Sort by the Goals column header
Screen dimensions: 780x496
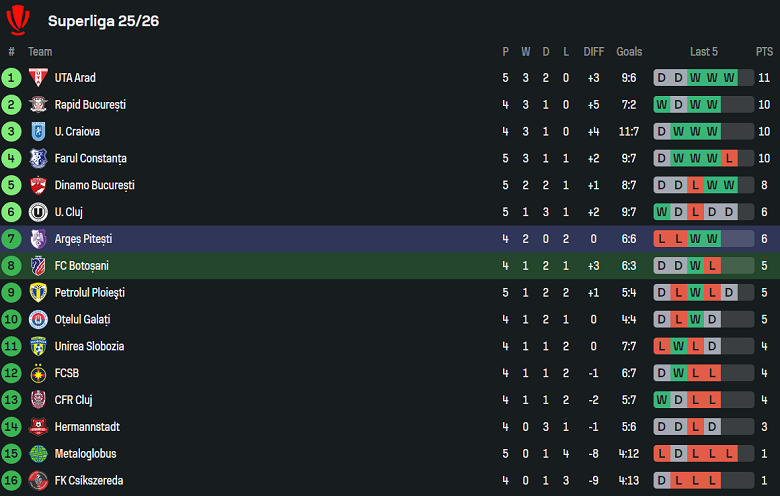tap(629, 52)
